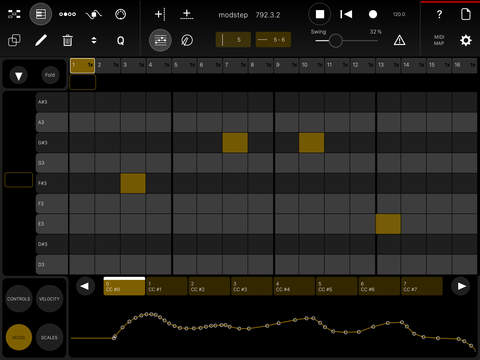
Task: Select the CC #1 tab
Action: 167,286
